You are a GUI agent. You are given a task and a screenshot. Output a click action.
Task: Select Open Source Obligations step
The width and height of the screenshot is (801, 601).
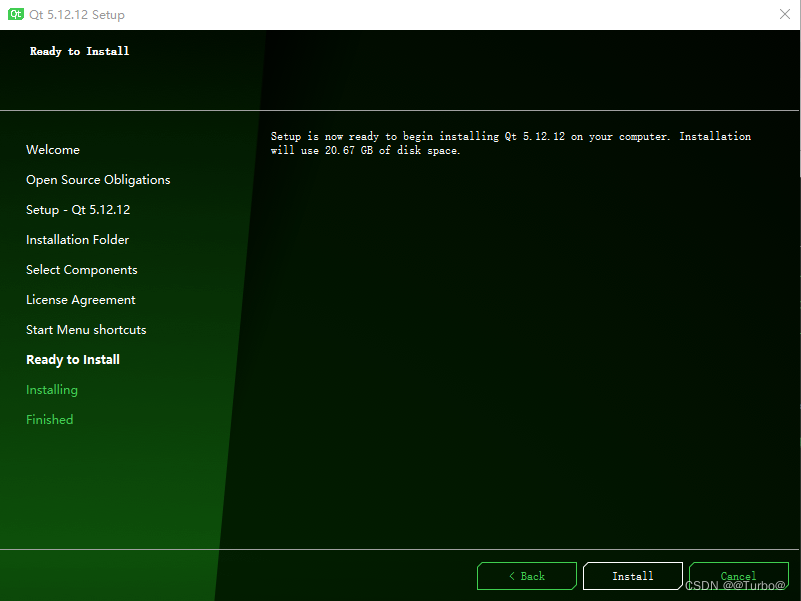click(x=98, y=180)
